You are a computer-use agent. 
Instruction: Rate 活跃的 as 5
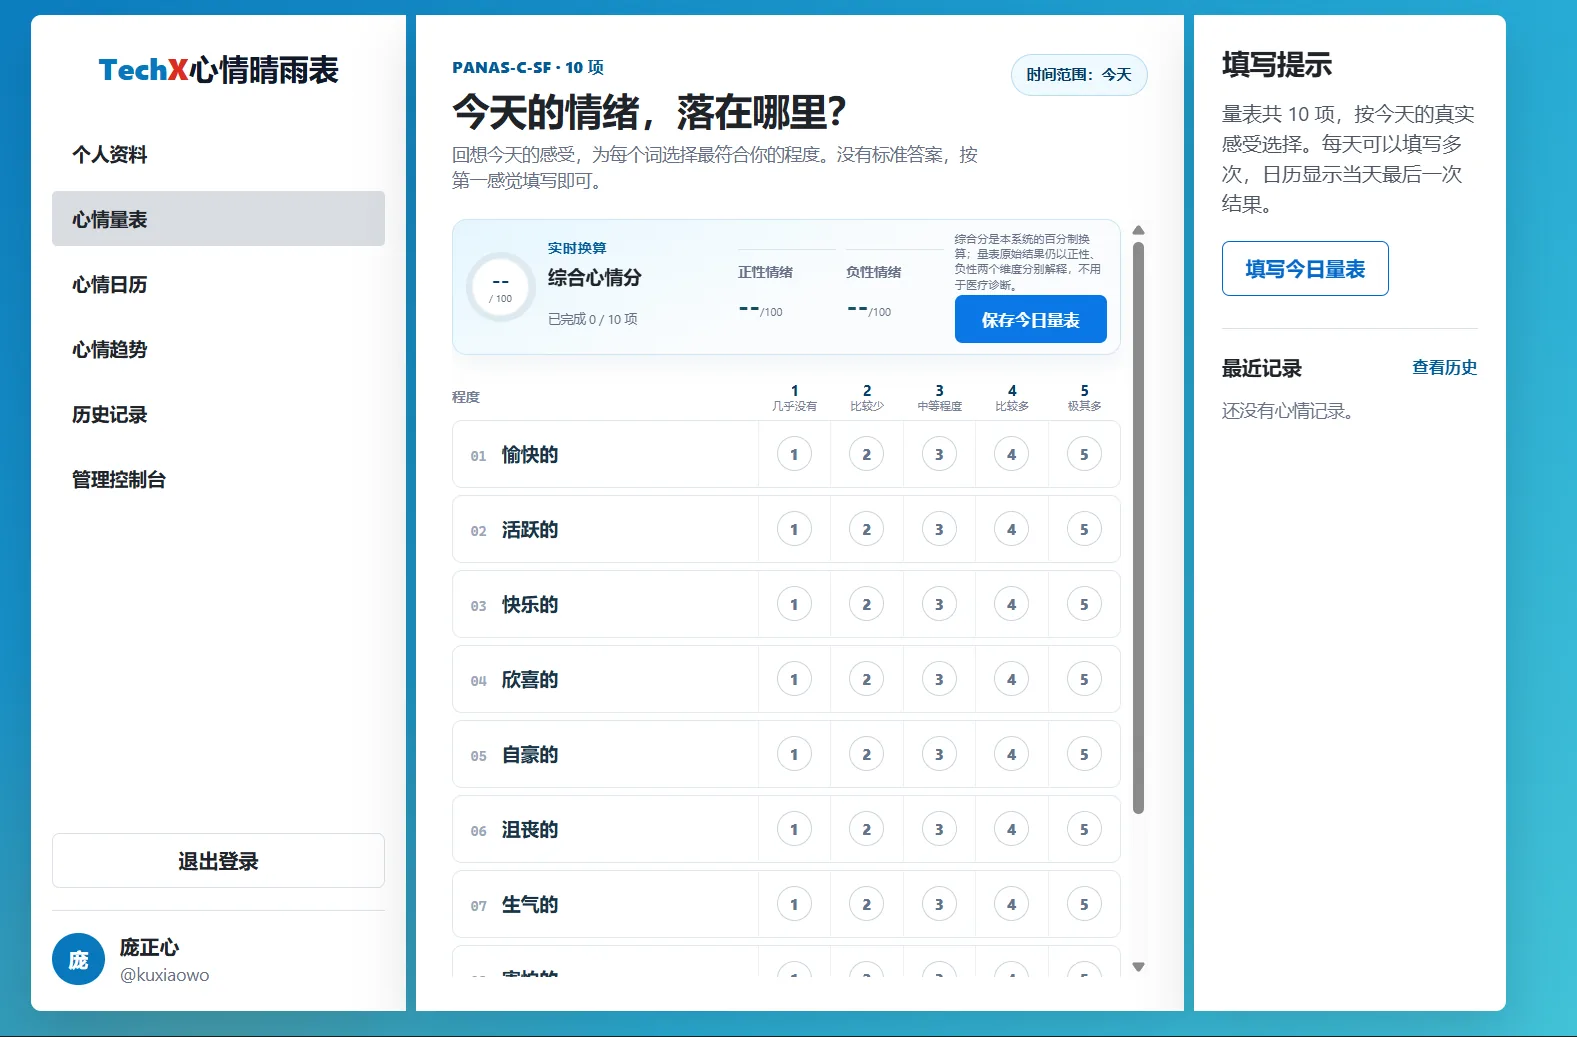pos(1084,529)
